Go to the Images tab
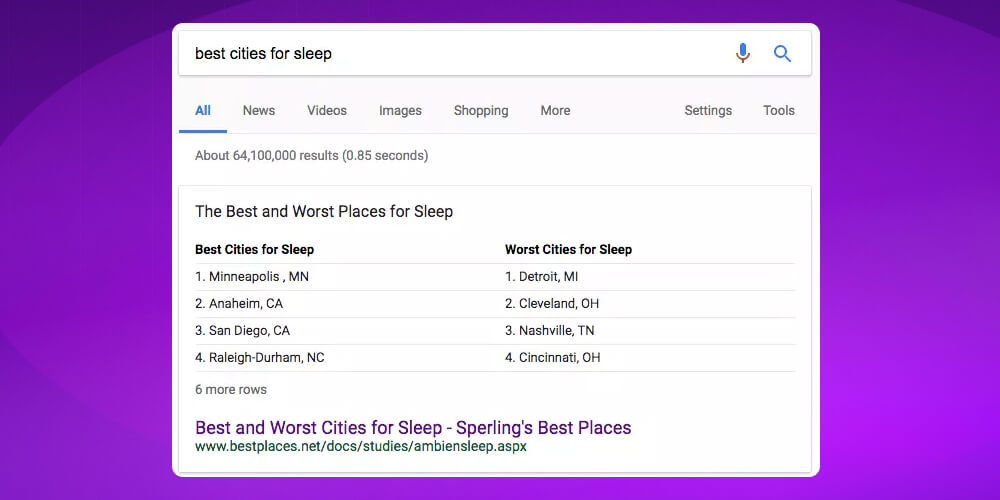The image size is (1000, 500). [400, 111]
